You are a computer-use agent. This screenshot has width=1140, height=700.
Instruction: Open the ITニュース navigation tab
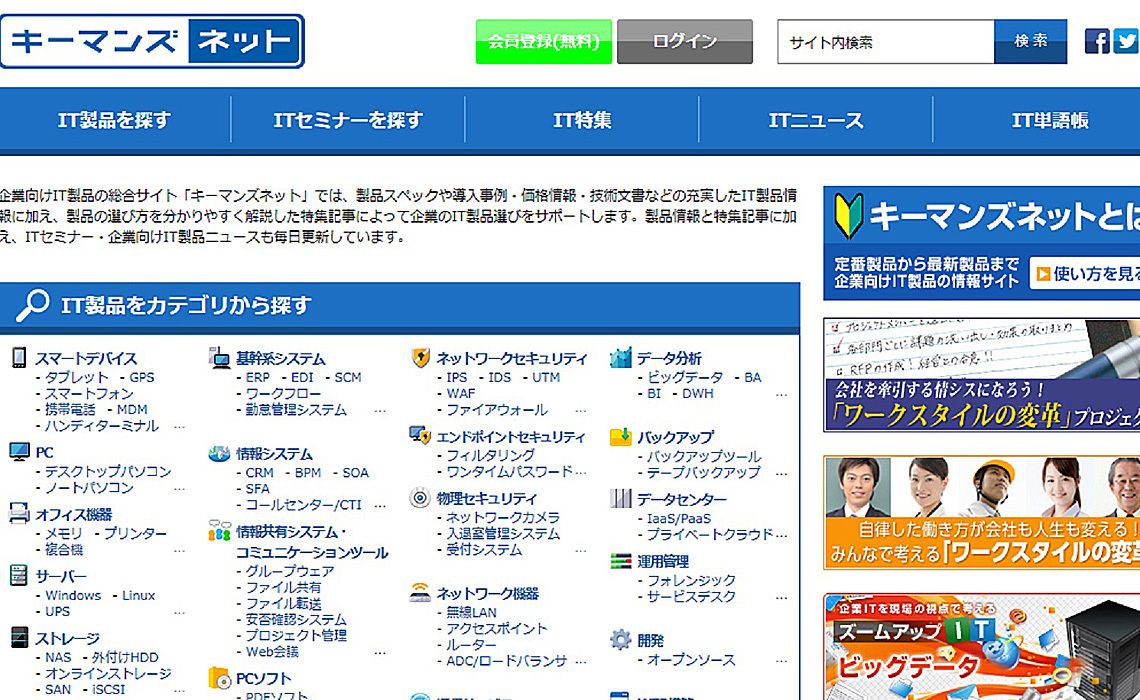point(815,120)
